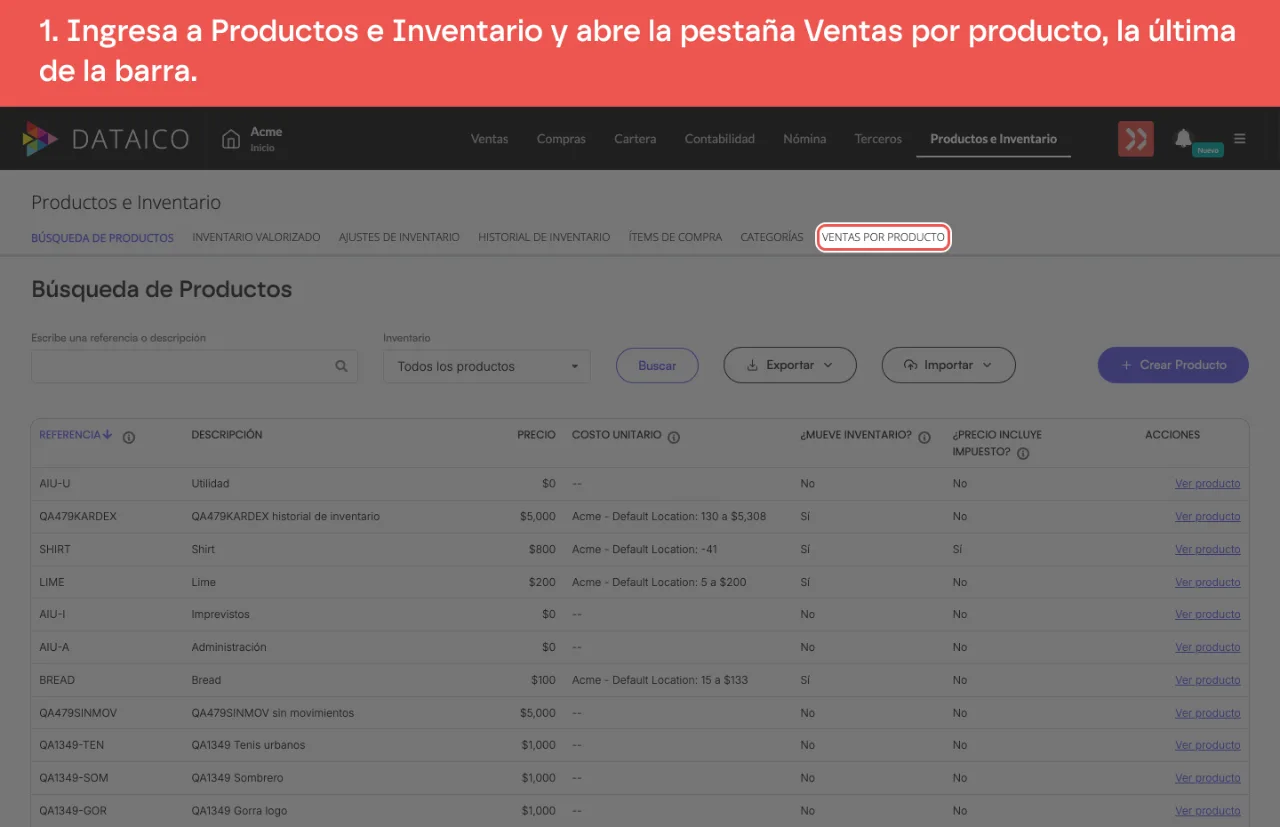Click the Buscar button
Image resolution: width=1280 pixels, height=827 pixels.
click(x=657, y=365)
